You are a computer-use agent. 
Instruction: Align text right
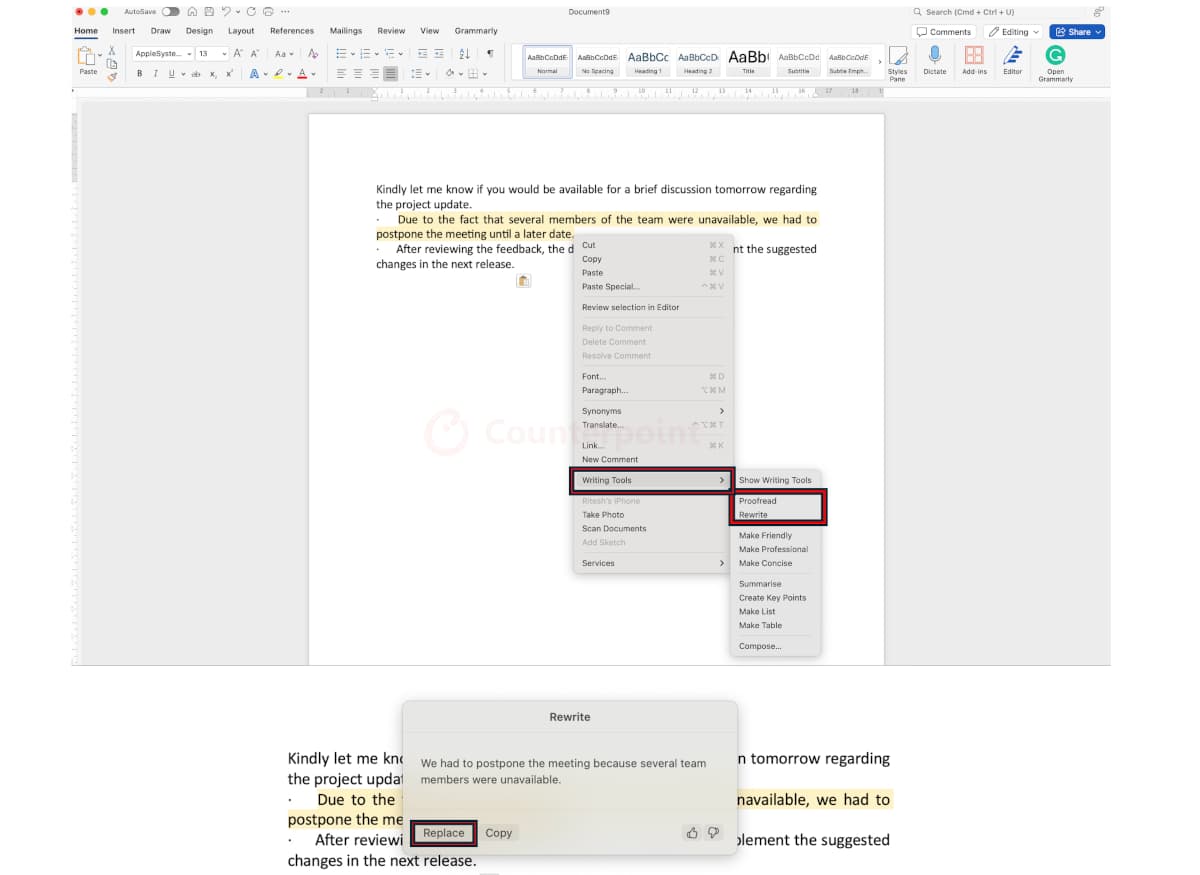click(374, 74)
